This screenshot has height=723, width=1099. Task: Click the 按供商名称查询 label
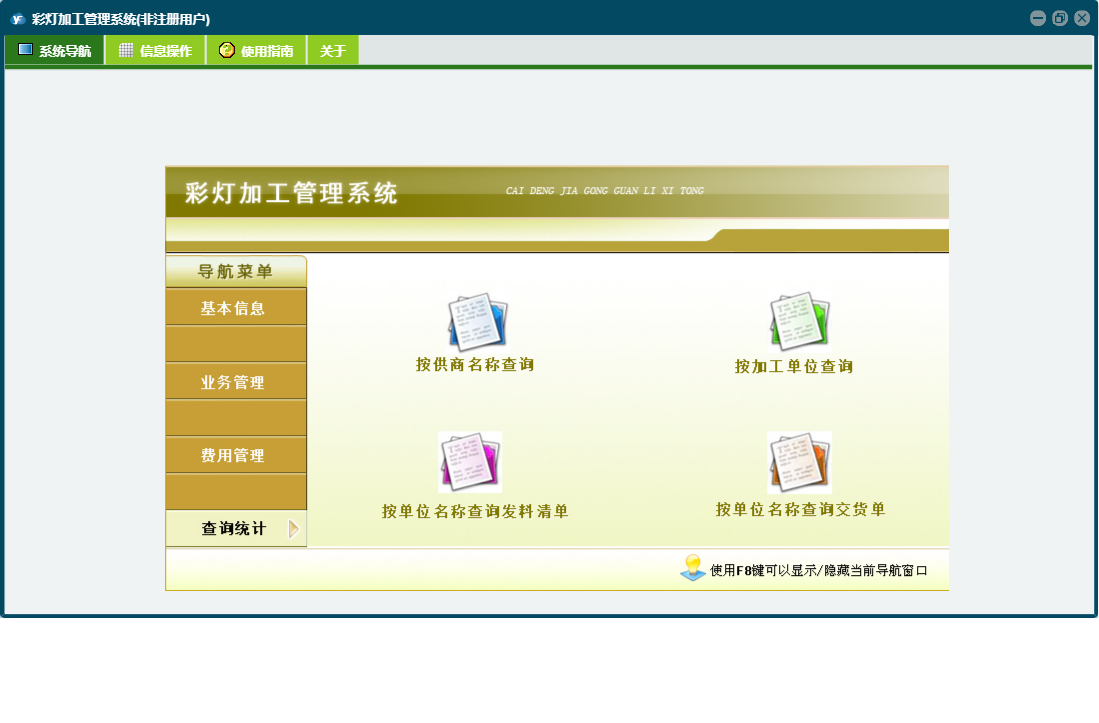click(x=475, y=364)
